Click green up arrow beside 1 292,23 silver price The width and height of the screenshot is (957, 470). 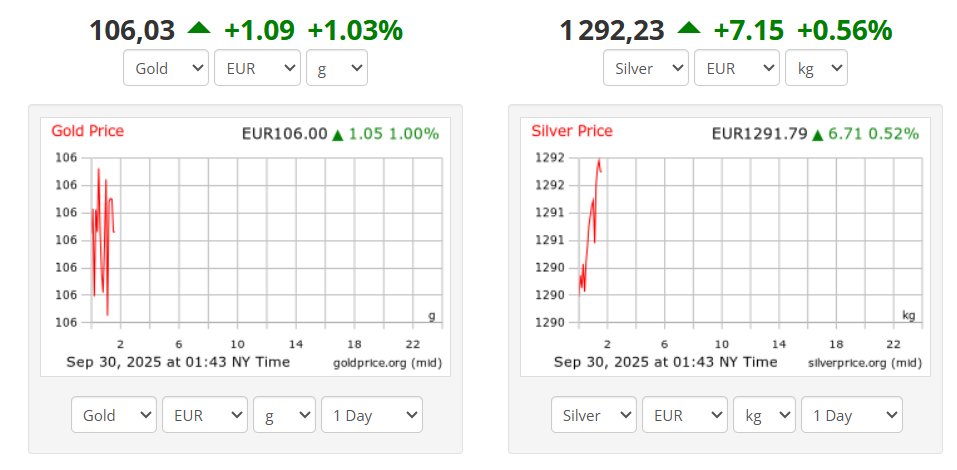pyautogui.click(x=690, y=30)
